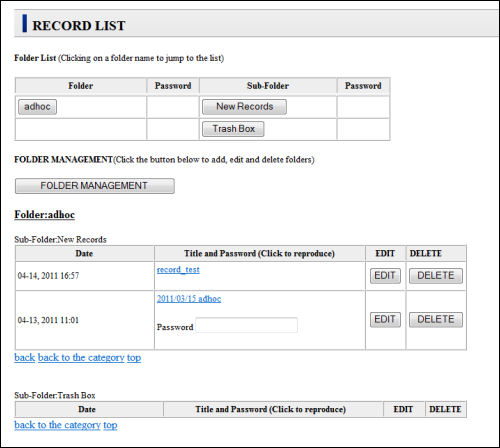
Task: Click the RECORD LIST page title
Action: tap(79, 26)
